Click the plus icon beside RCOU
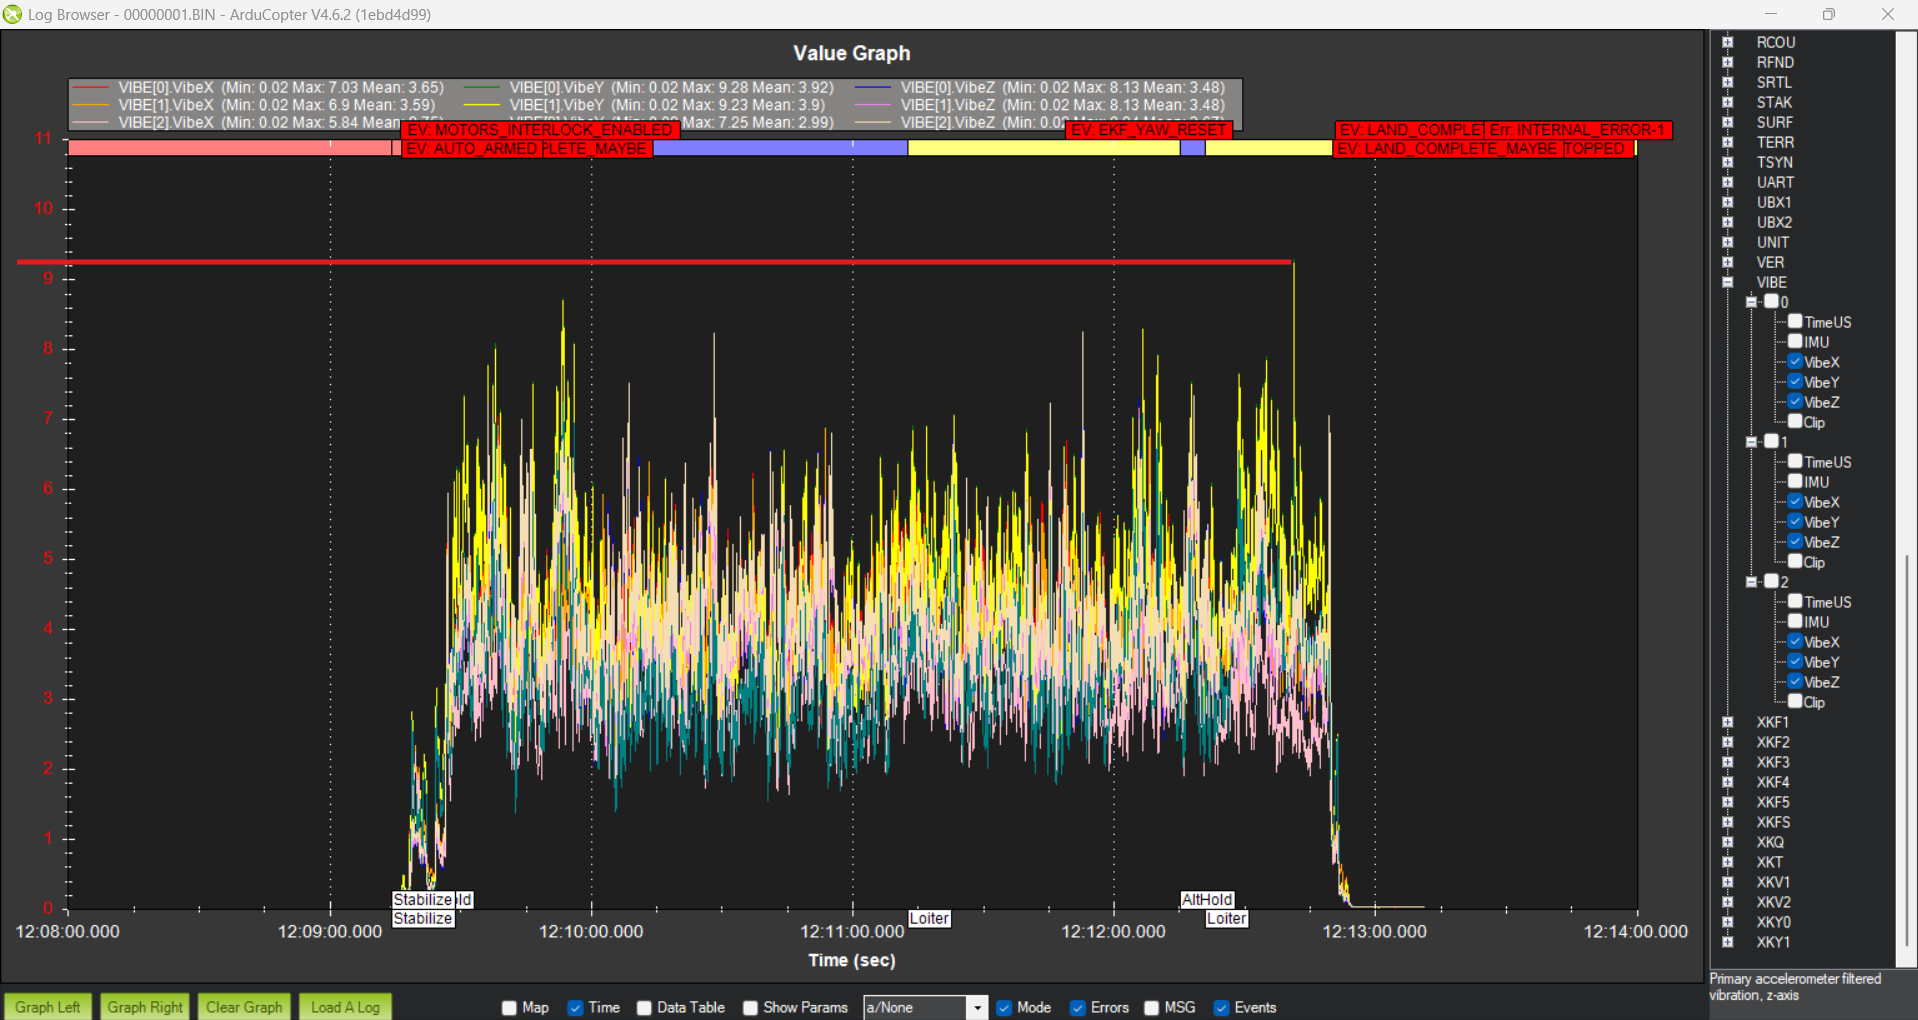This screenshot has width=1918, height=1020. (1727, 42)
